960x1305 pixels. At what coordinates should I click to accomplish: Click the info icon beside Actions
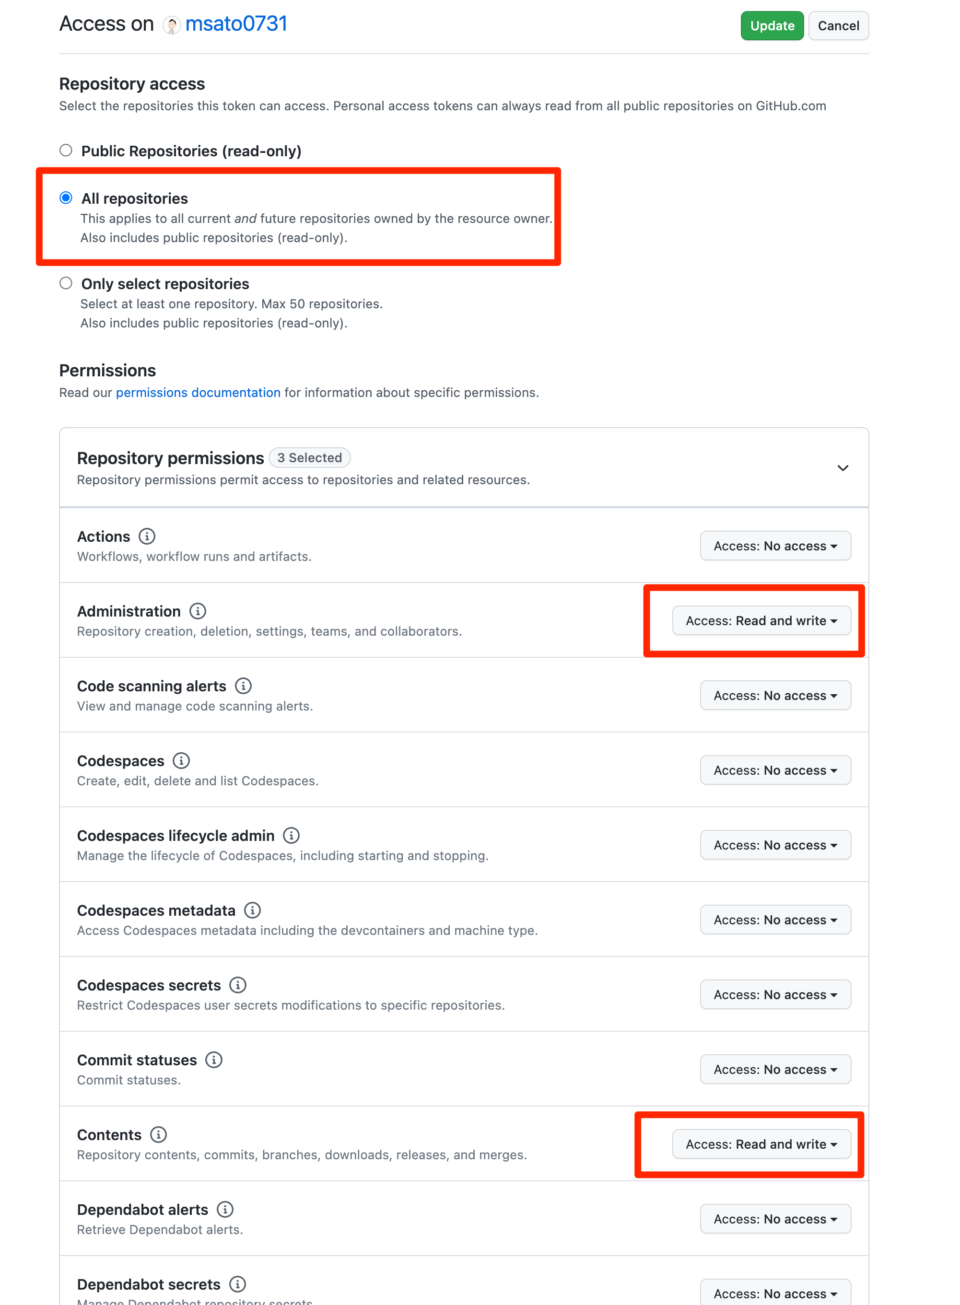coord(146,536)
